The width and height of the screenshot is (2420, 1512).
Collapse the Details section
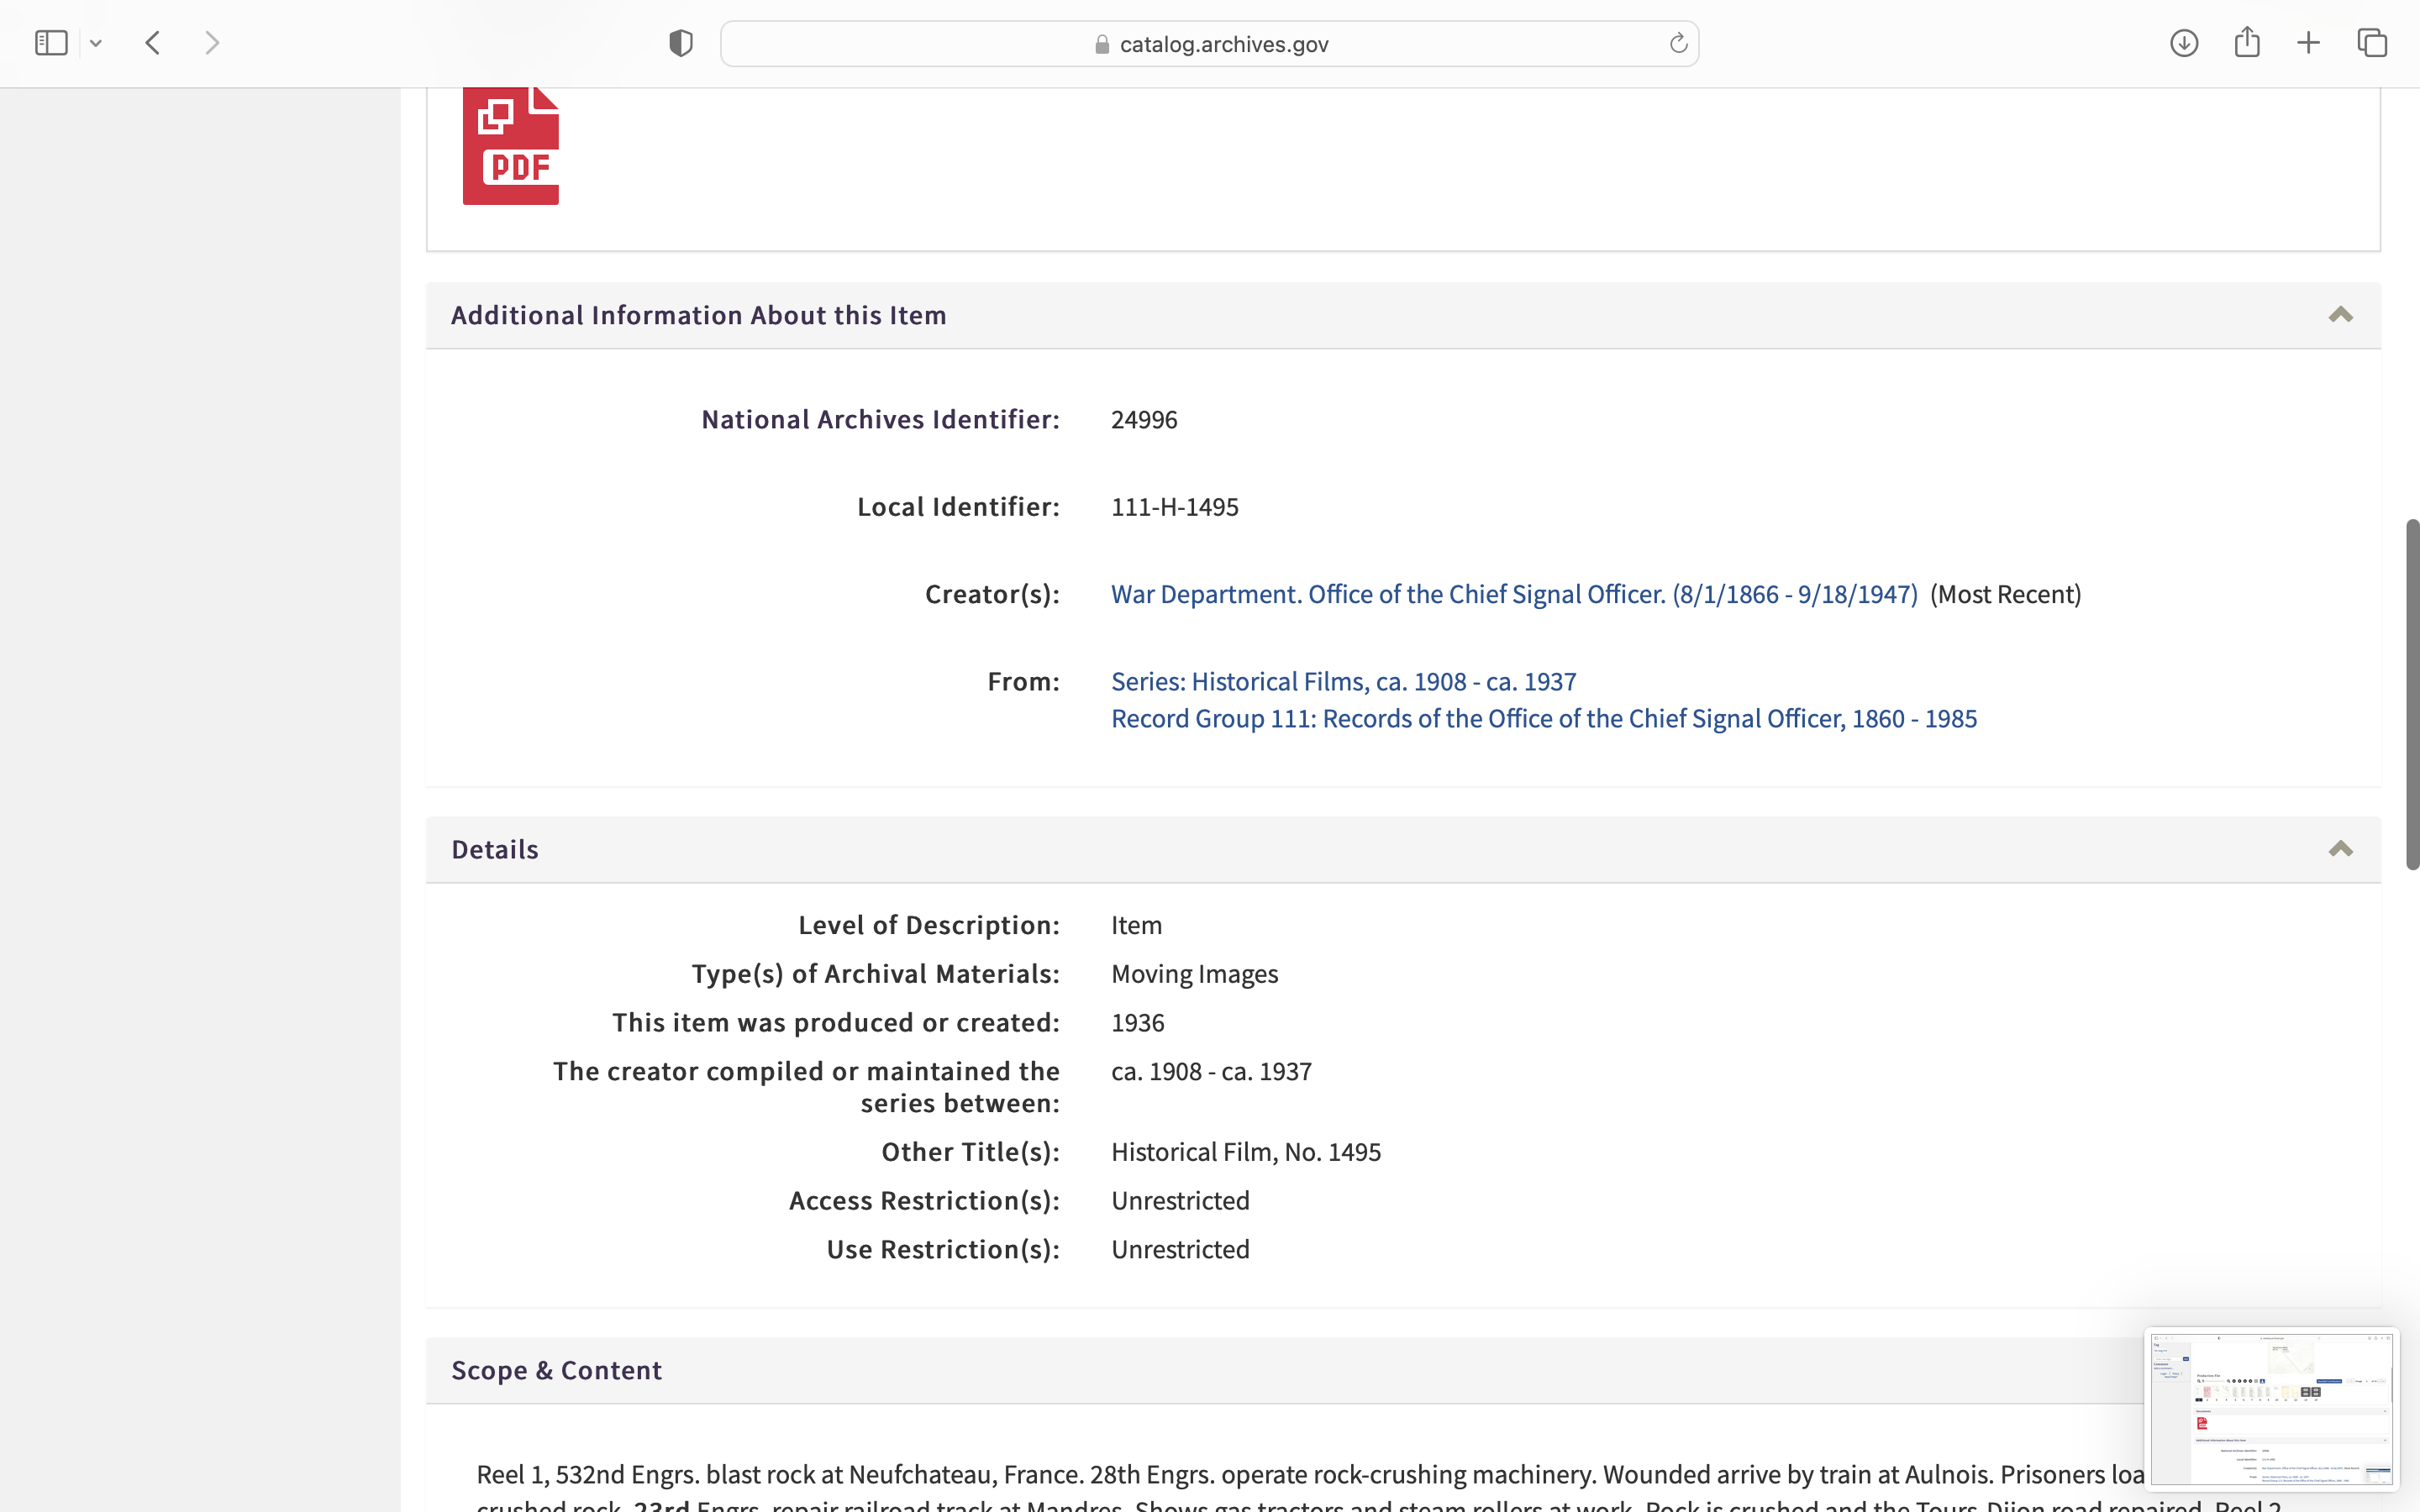tap(2340, 849)
